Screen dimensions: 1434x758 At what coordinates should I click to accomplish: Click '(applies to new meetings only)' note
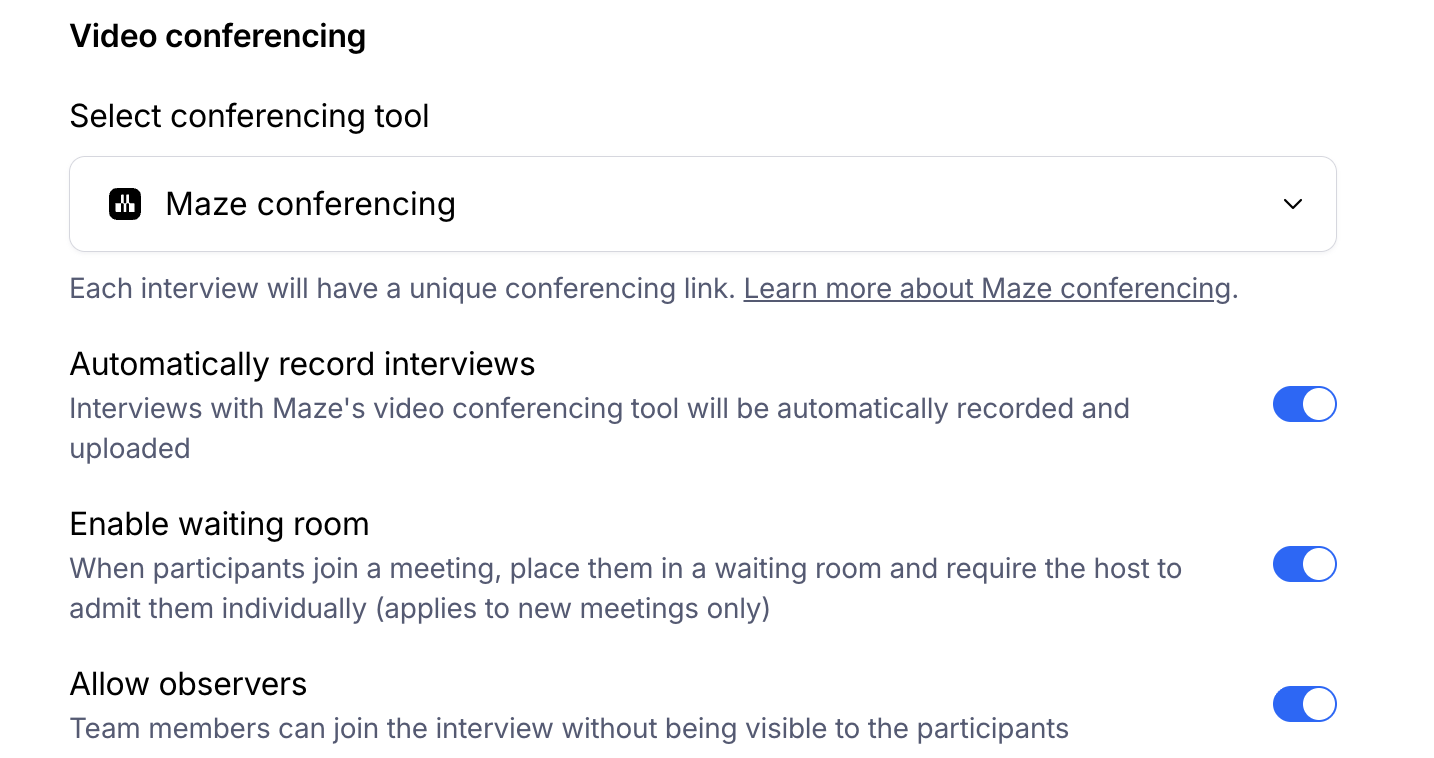coord(573,609)
